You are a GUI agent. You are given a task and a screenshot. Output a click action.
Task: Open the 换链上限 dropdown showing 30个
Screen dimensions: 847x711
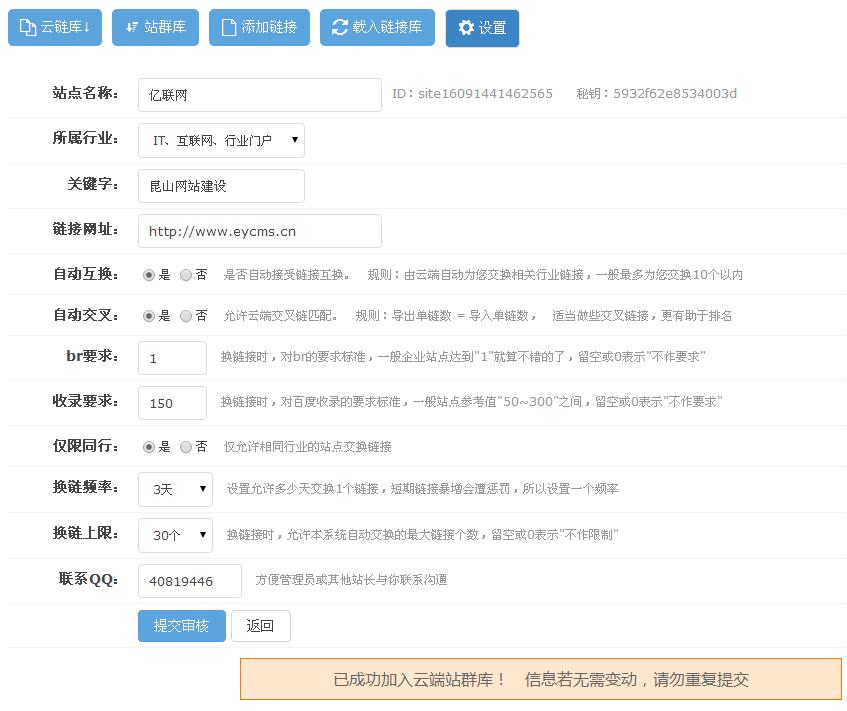[175, 535]
